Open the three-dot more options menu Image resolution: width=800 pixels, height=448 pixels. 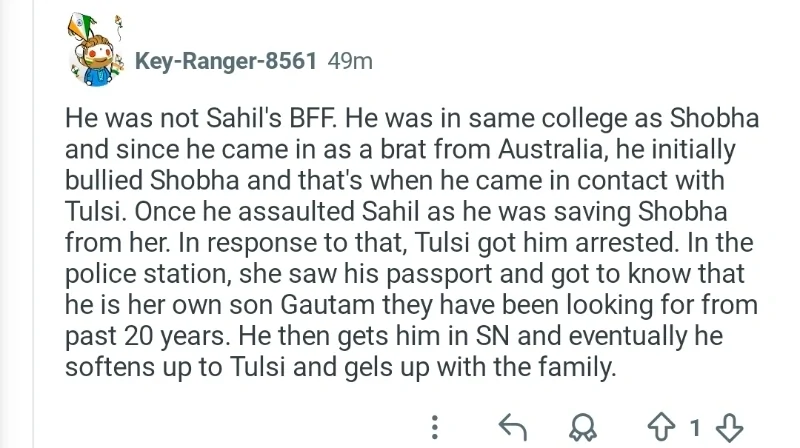click(x=435, y=428)
